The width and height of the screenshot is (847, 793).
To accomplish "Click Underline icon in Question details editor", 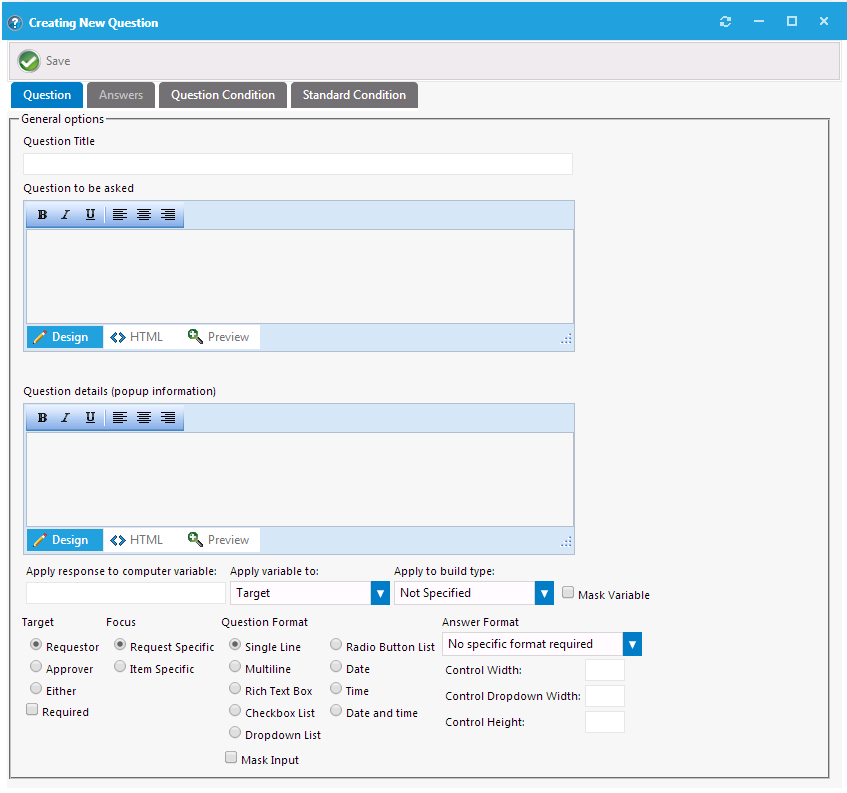I will point(90,418).
